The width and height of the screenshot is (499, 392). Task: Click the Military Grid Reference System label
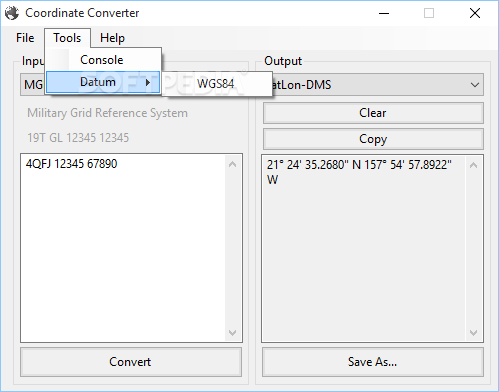[x=107, y=113]
